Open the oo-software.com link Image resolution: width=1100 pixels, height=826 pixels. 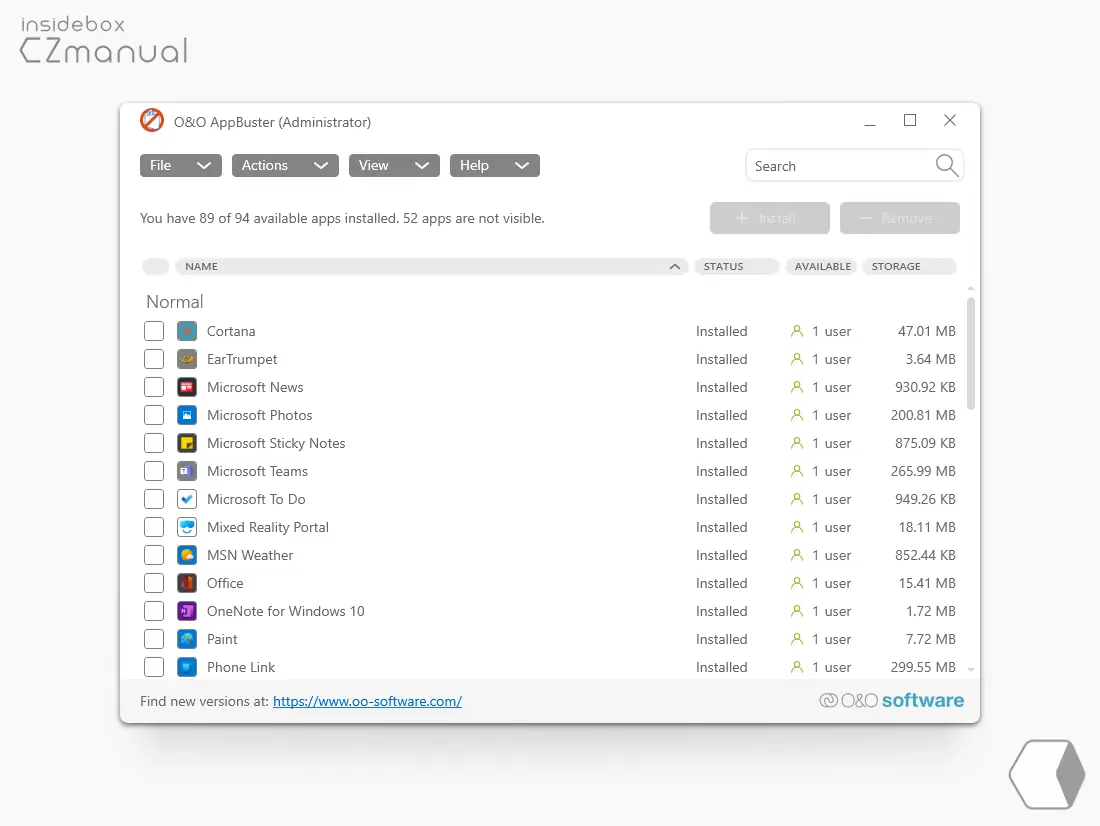367,701
